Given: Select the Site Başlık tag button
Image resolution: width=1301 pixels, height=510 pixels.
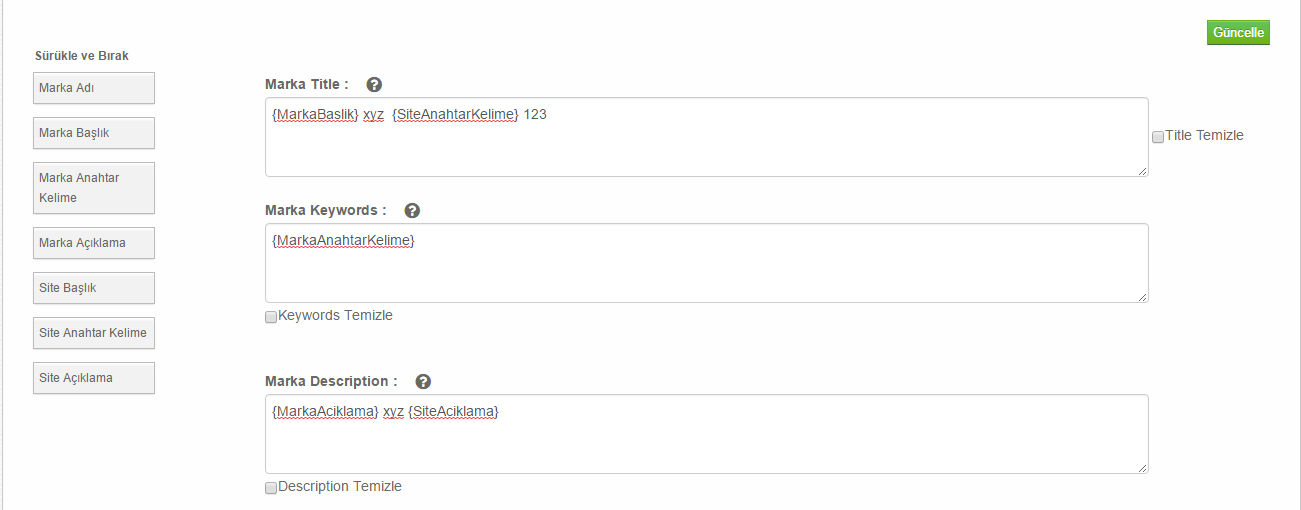Looking at the screenshot, I should (94, 288).
